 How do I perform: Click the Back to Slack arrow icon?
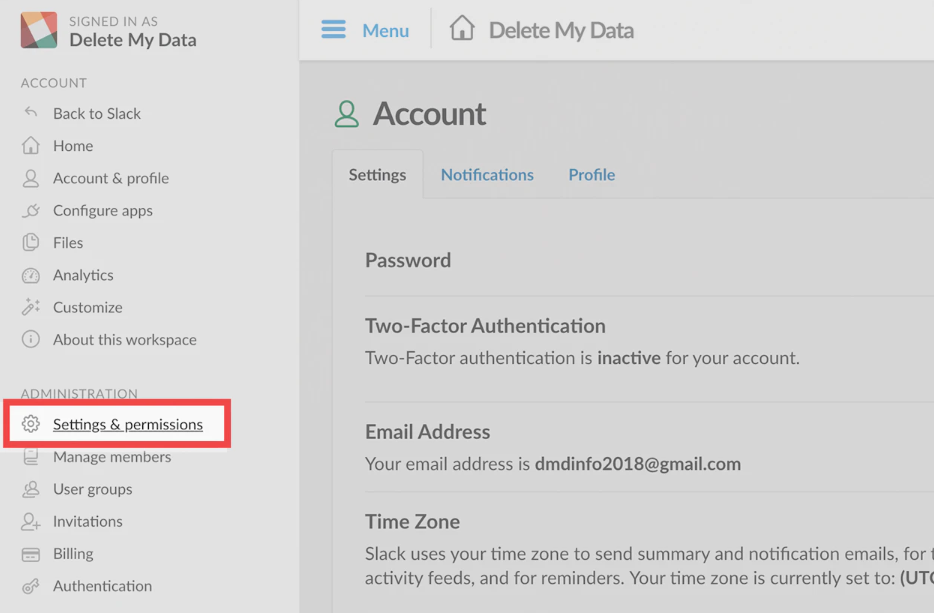pyautogui.click(x=31, y=112)
